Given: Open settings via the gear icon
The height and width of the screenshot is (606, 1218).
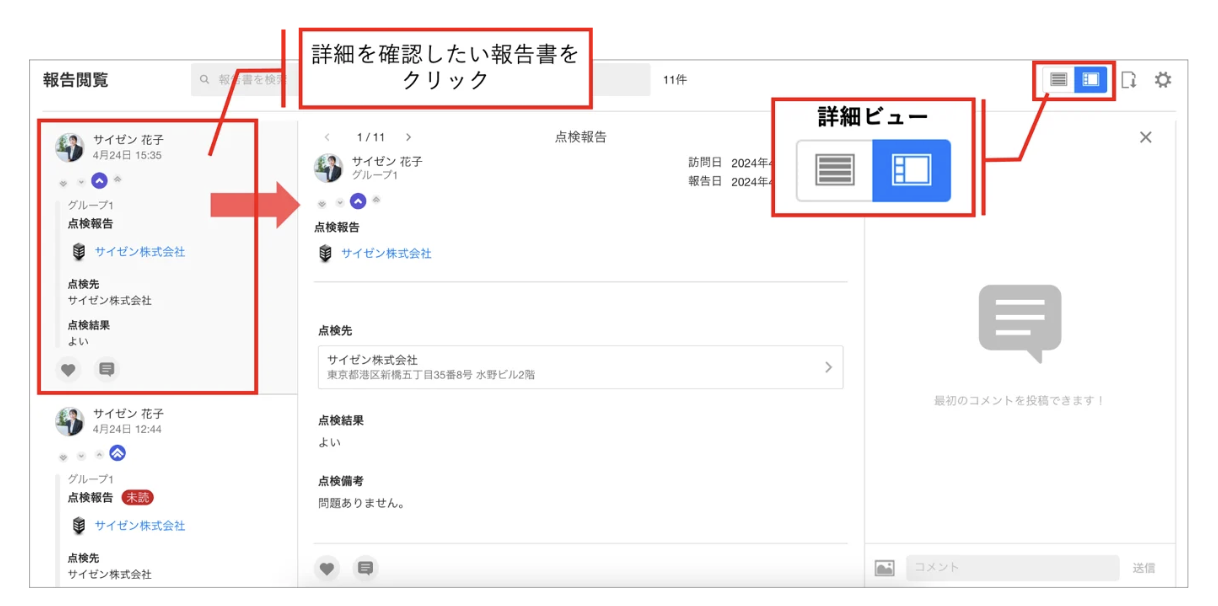Looking at the screenshot, I should (1163, 80).
